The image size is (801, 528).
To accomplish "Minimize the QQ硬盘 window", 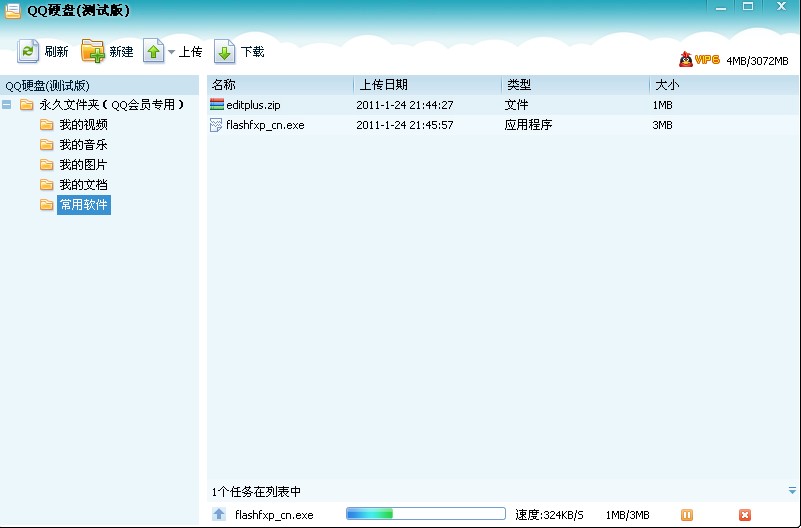I will coord(721,7).
